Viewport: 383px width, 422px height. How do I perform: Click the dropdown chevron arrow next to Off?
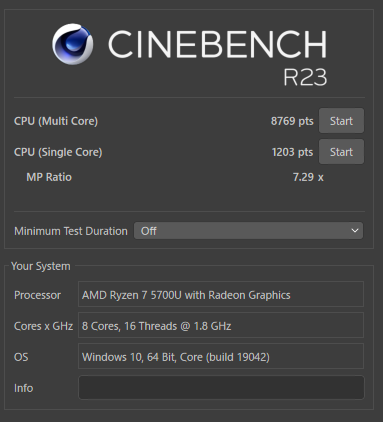pyautogui.click(x=355, y=231)
